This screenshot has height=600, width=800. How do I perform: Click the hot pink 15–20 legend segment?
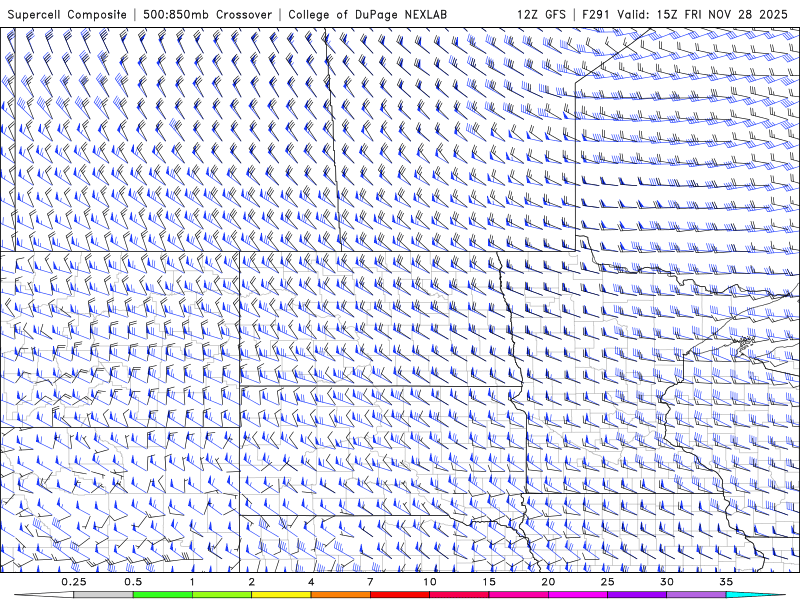518,595
